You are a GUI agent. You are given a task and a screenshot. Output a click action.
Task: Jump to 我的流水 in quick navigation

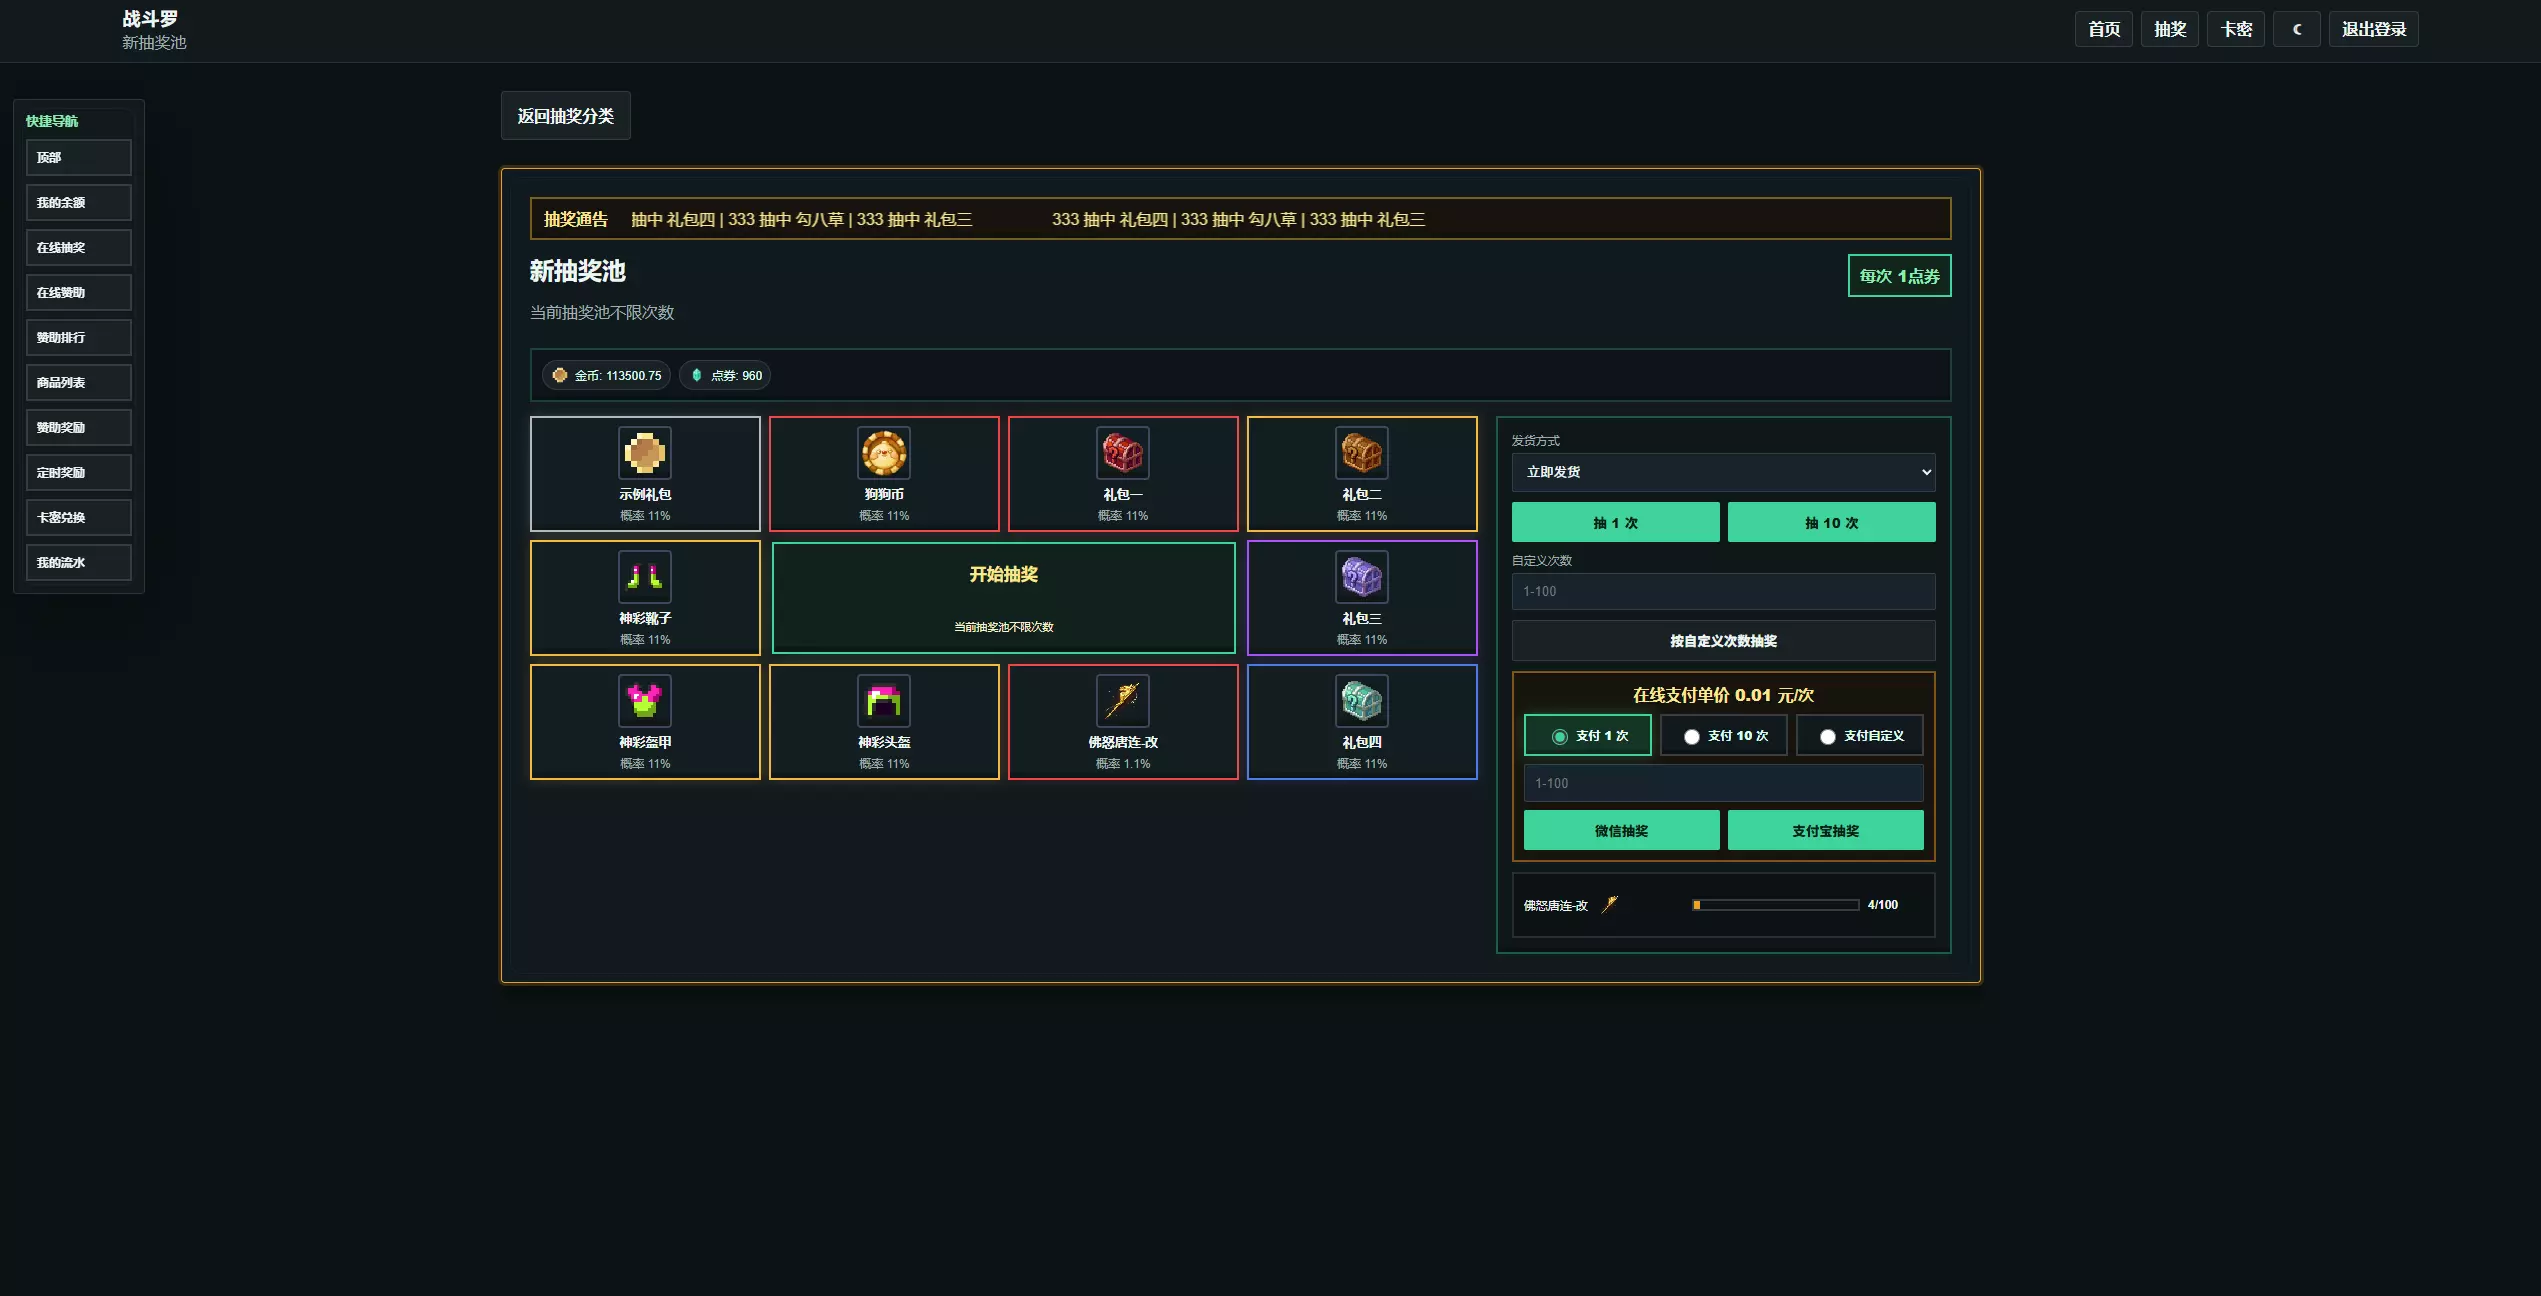[x=79, y=563]
